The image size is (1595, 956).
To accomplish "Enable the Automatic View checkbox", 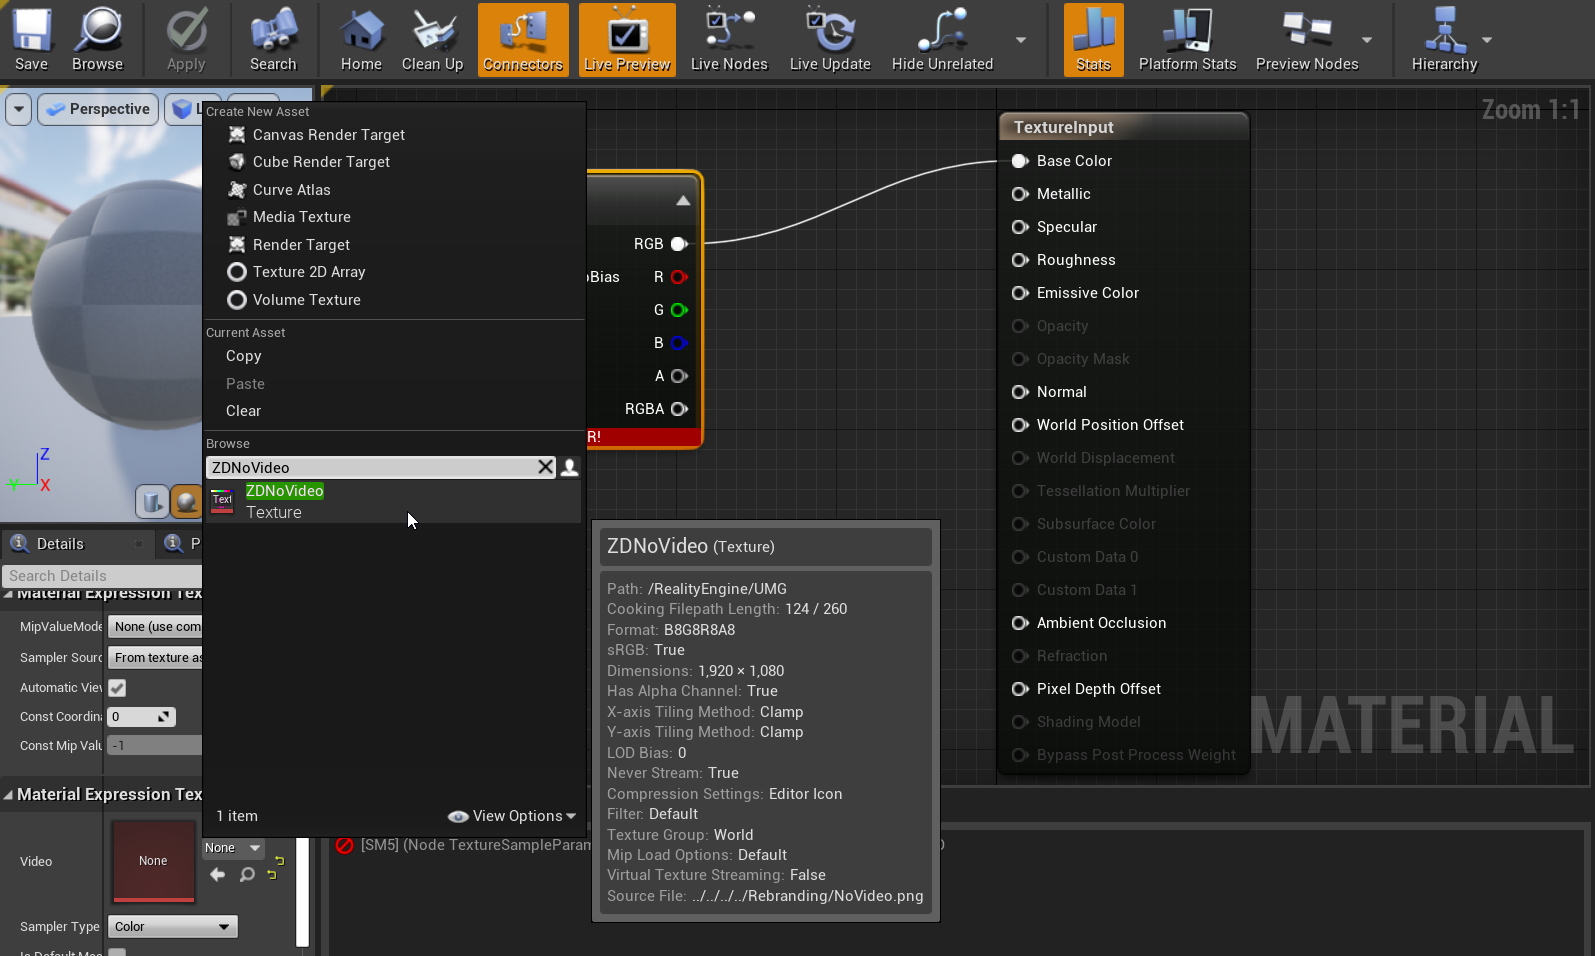I will pos(117,688).
